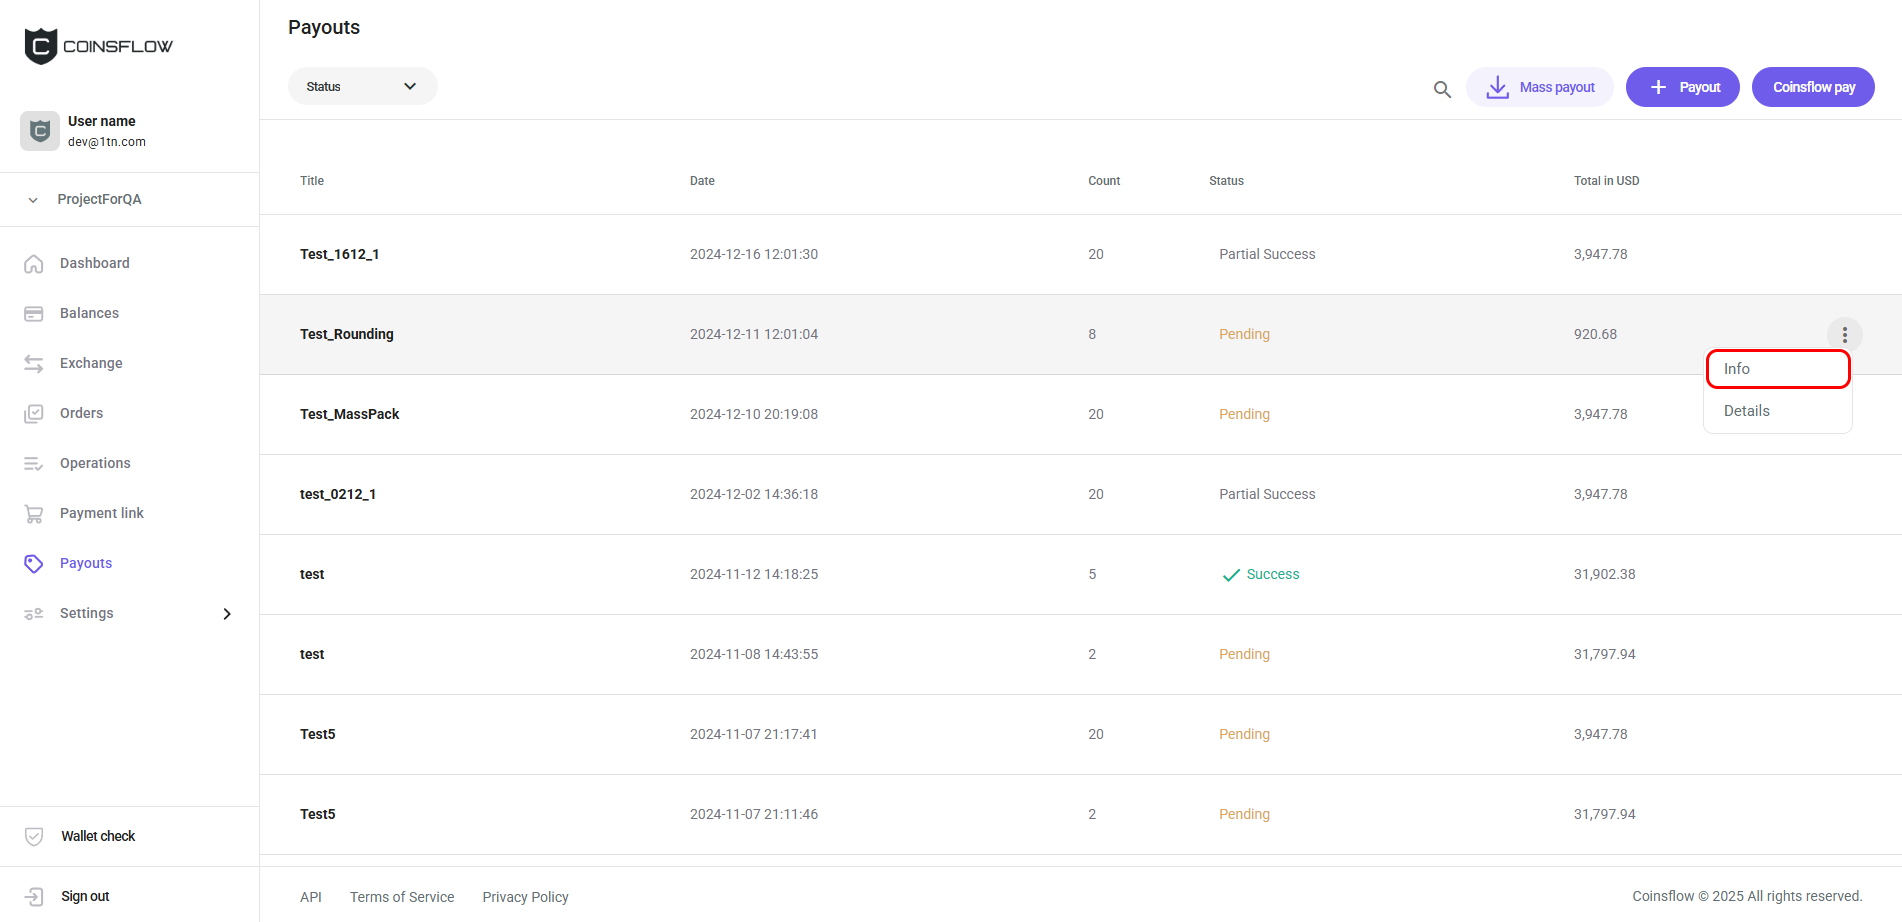Expand the Settings submenu arrow

point(227,613)
